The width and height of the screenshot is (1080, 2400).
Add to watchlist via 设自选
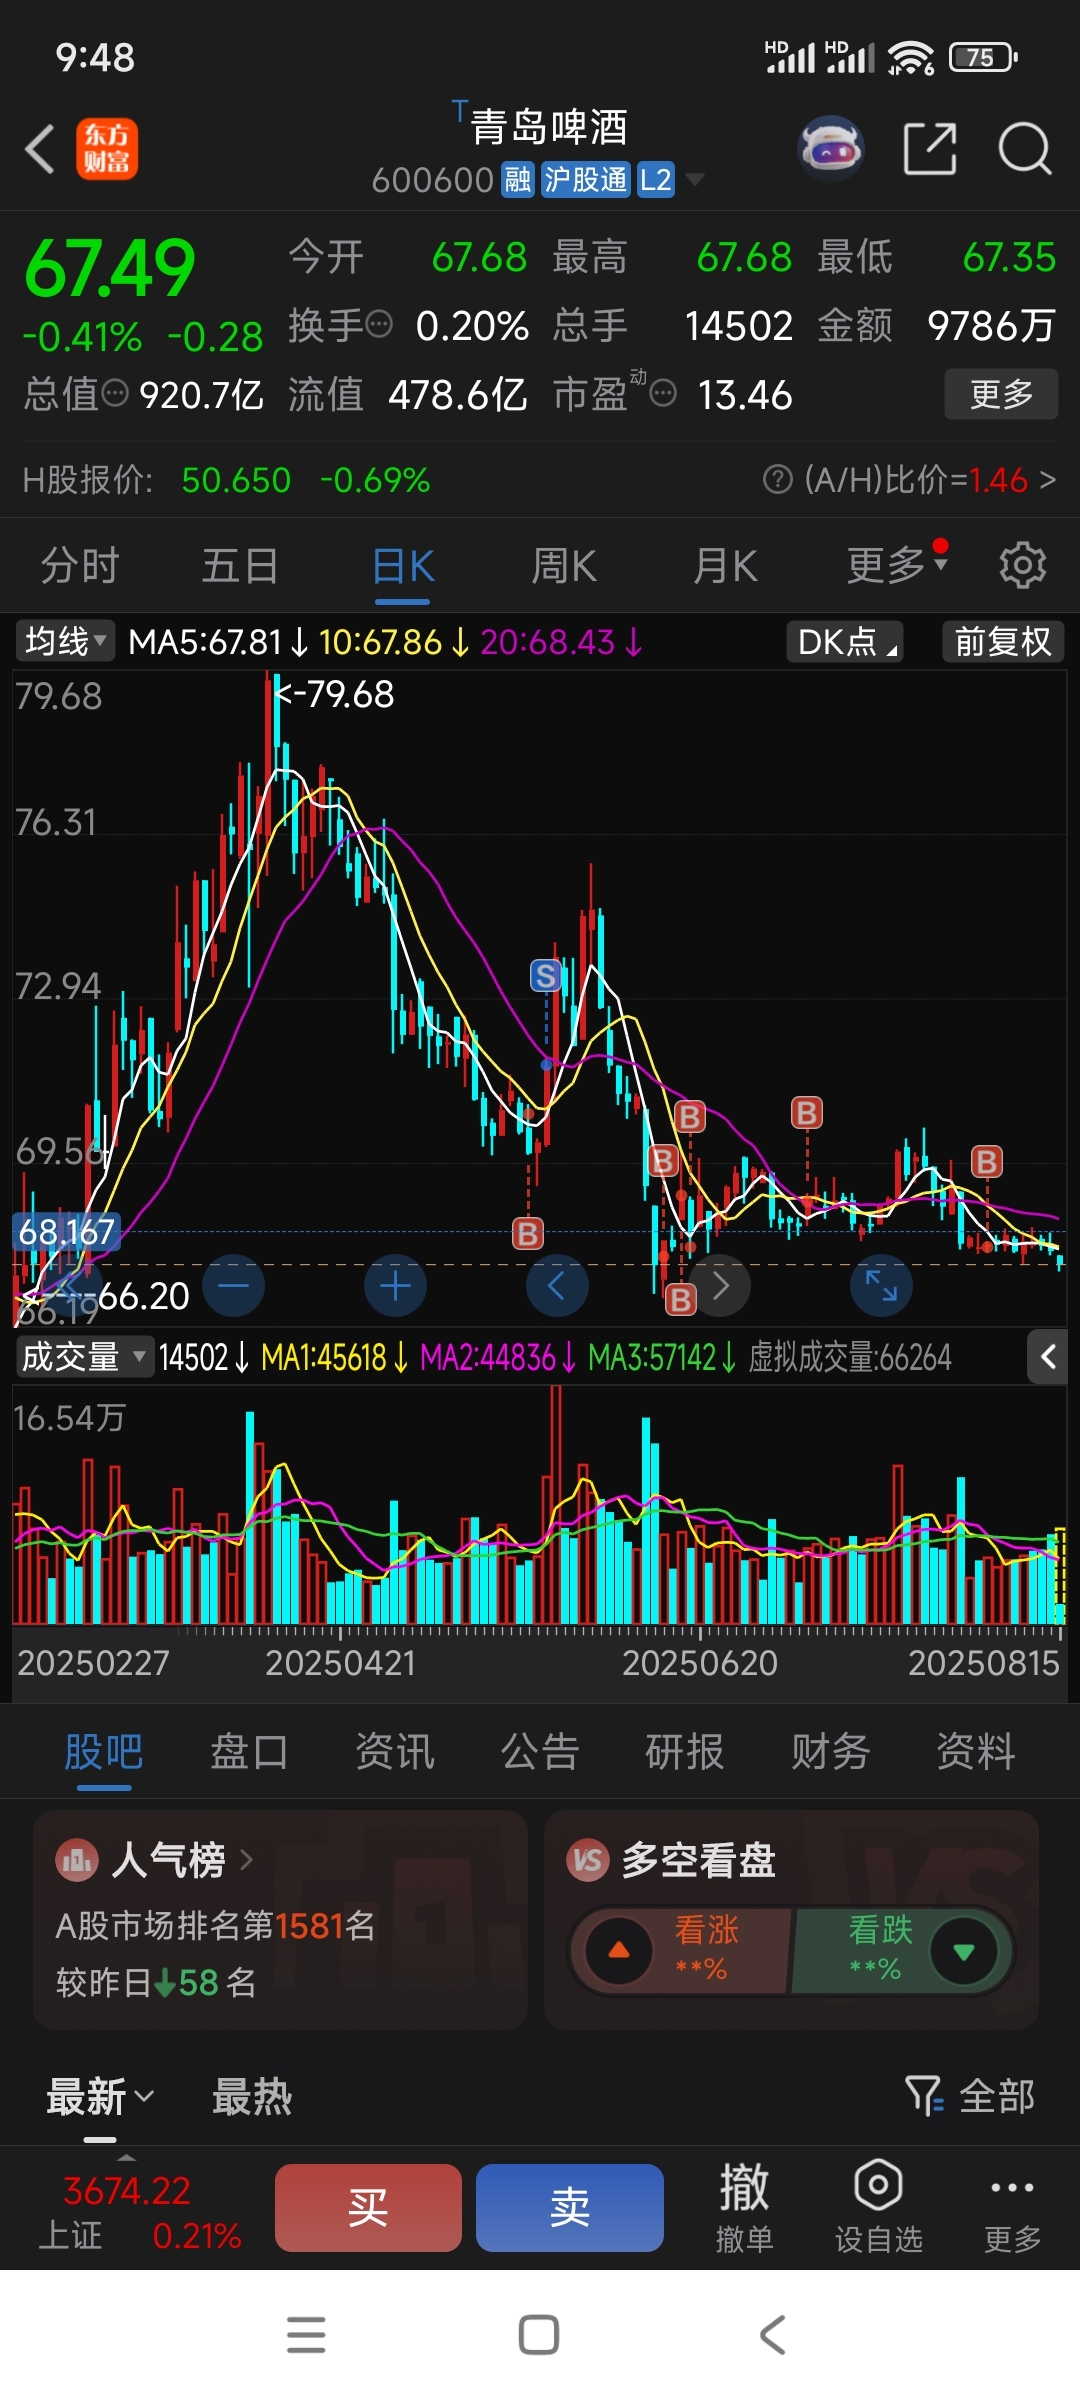pos(879,2207)
